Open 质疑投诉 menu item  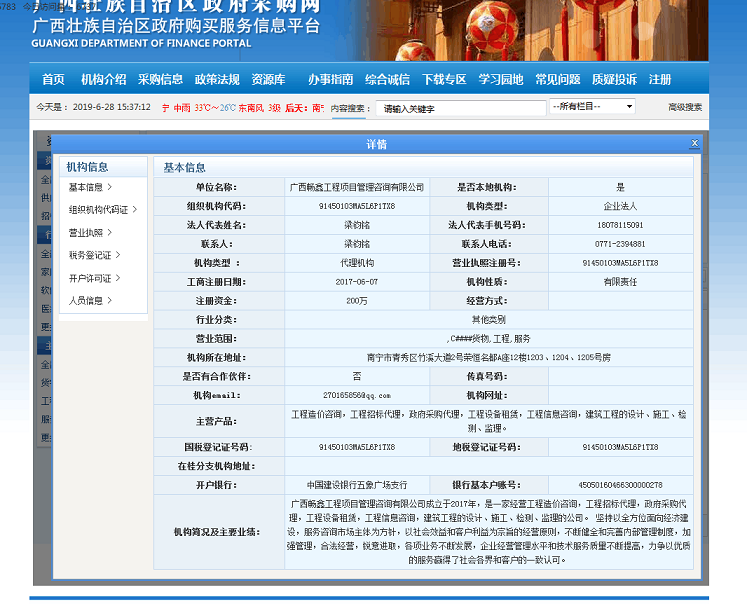pyautogui.click(x=614, y=80)
